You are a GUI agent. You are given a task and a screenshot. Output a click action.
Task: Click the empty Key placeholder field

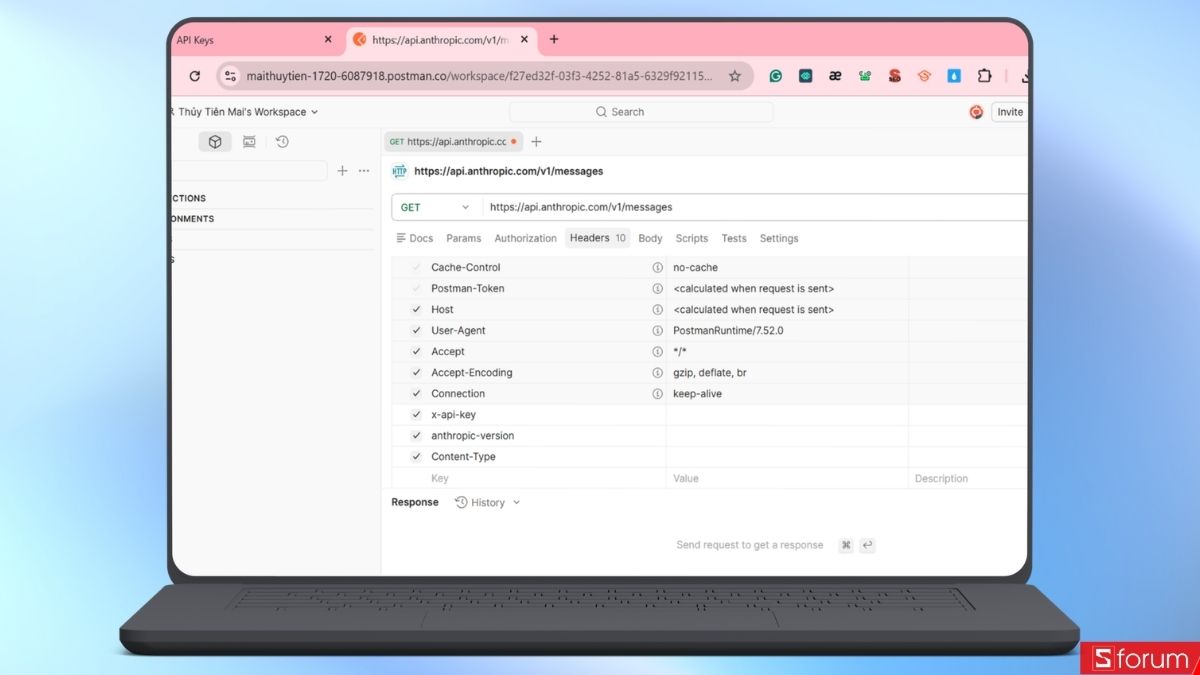[x=546, y=478]
